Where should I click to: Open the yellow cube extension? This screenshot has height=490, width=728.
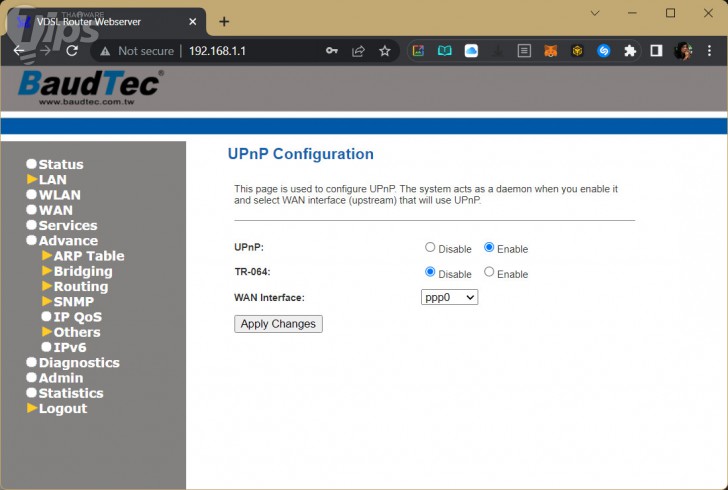coord(577,51)
